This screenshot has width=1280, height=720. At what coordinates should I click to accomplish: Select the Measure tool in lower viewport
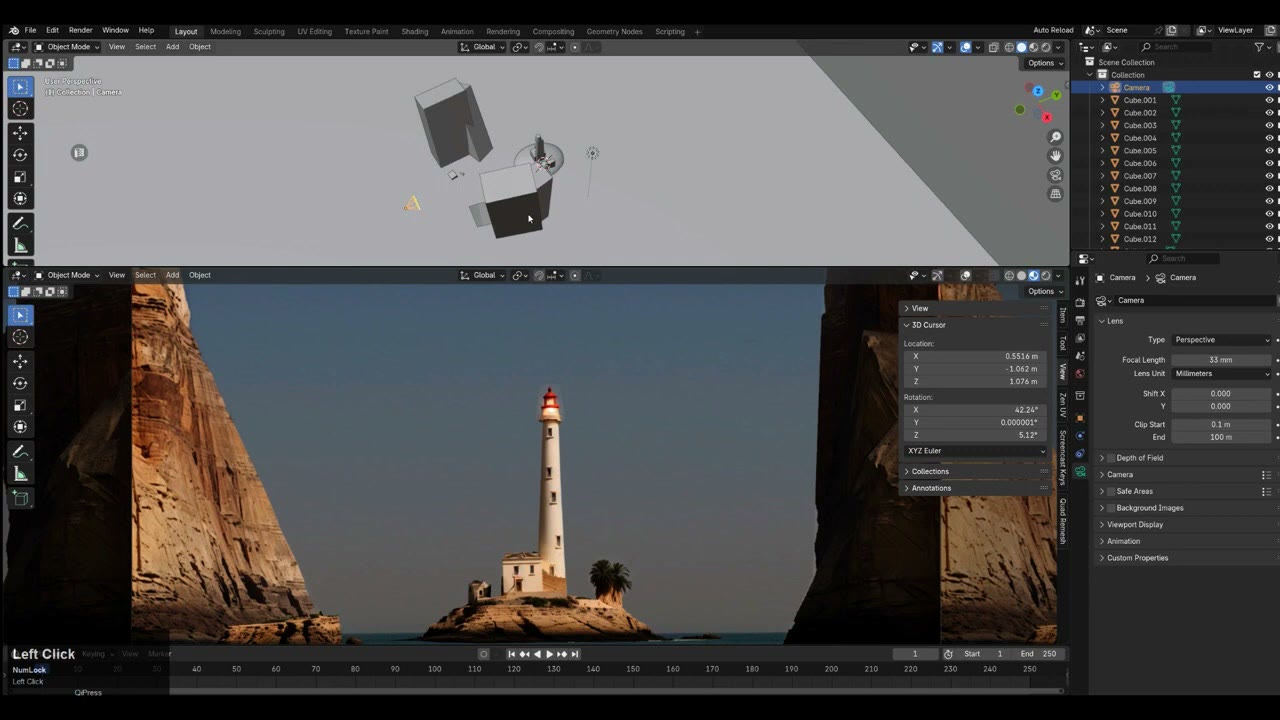(20, 474)
